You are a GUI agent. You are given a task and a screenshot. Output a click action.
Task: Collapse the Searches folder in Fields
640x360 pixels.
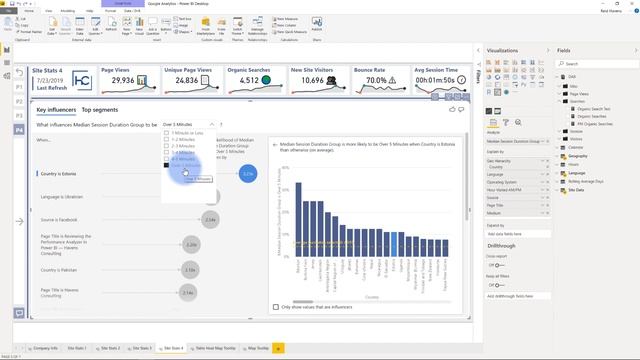559,101
